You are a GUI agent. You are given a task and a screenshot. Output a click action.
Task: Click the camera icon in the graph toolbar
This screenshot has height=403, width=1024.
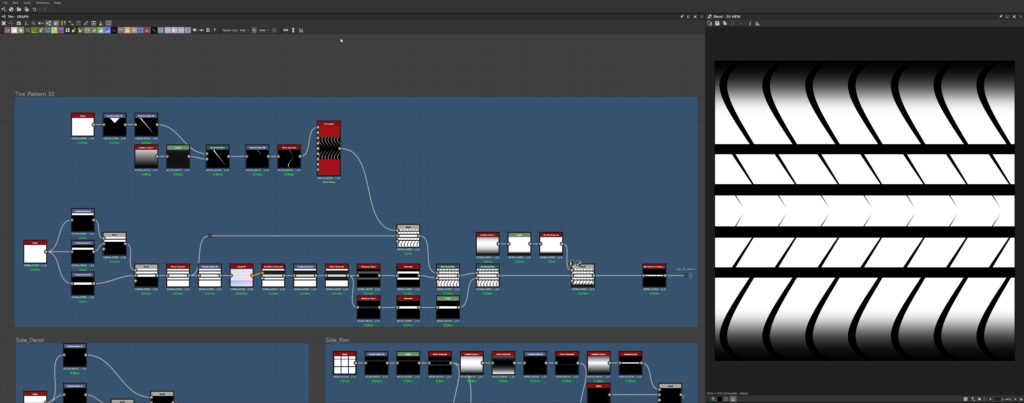(x=19, y=23)
